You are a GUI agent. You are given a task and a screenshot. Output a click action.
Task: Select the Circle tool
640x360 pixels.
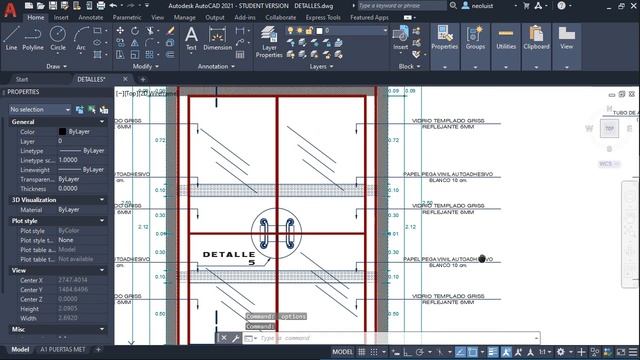[x=58, y=38]
